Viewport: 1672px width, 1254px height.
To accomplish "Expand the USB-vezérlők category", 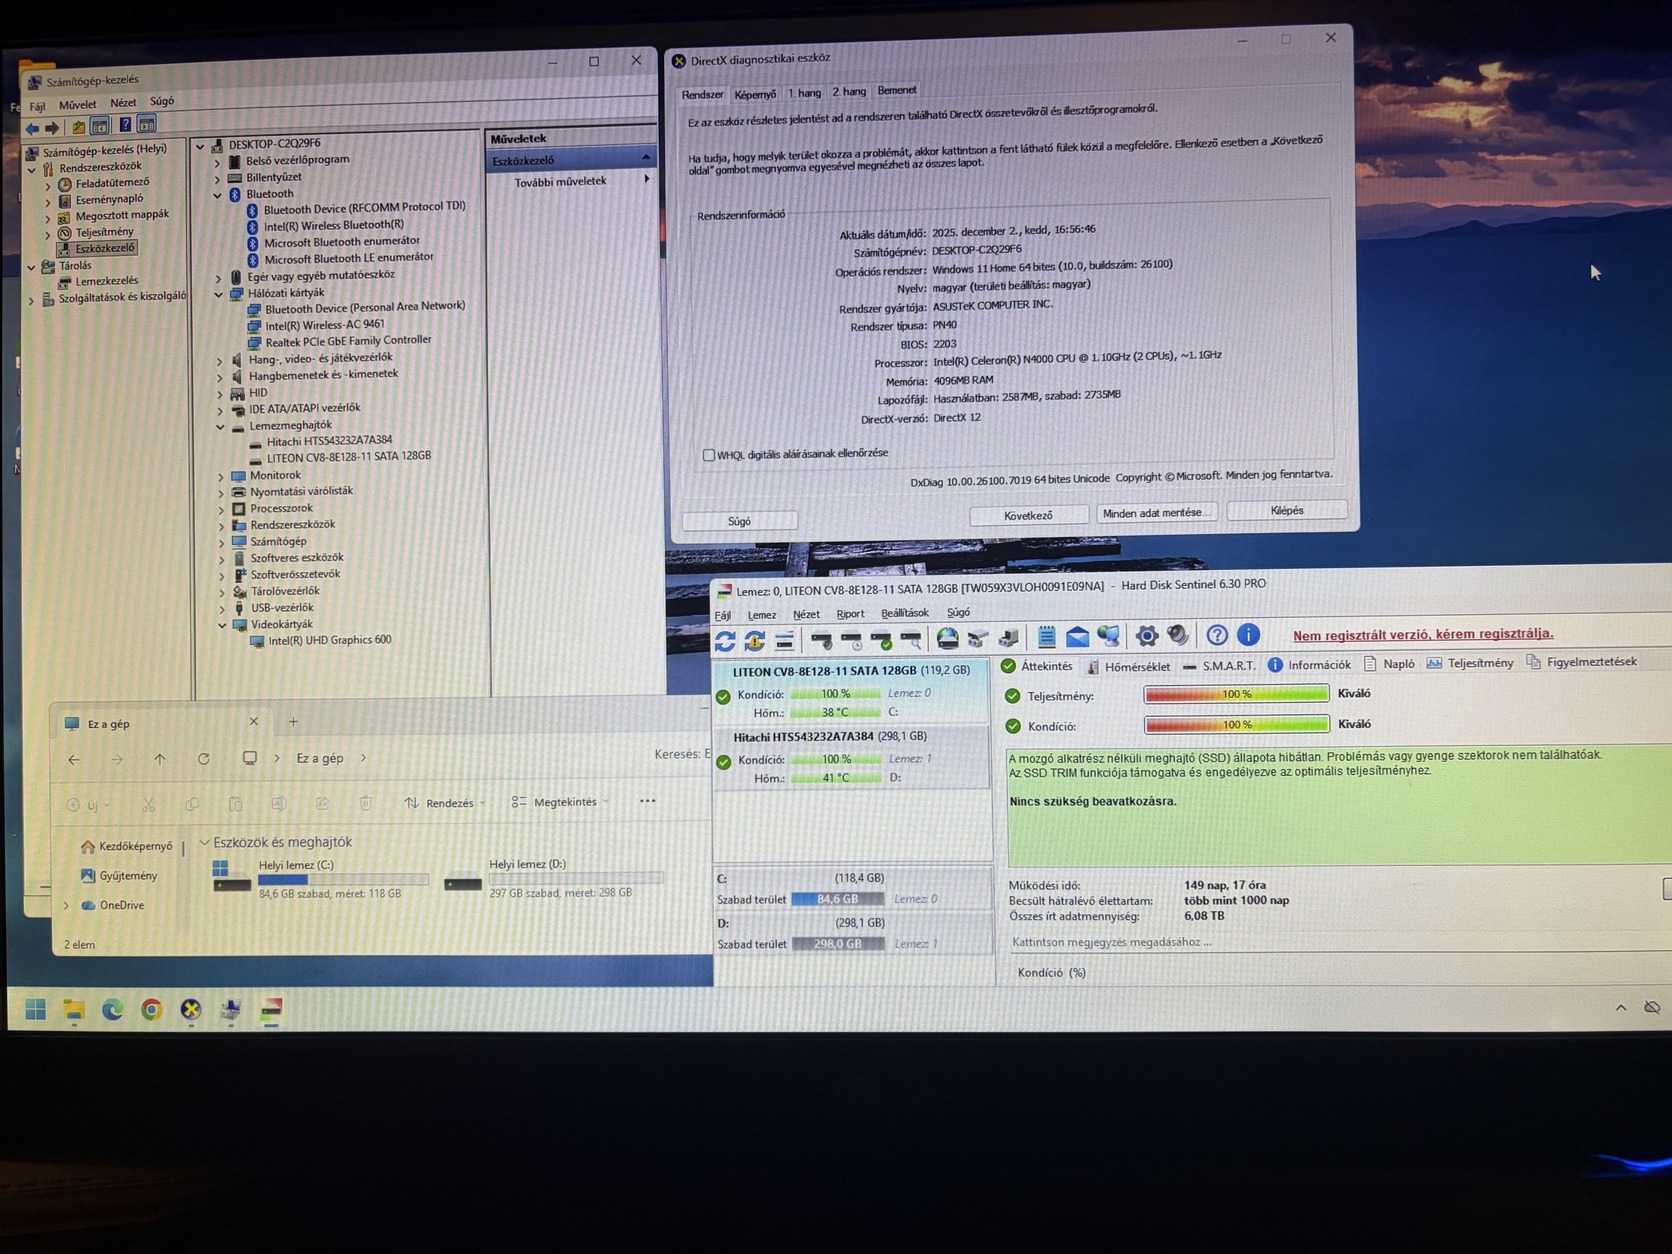I will coord(222,609).
